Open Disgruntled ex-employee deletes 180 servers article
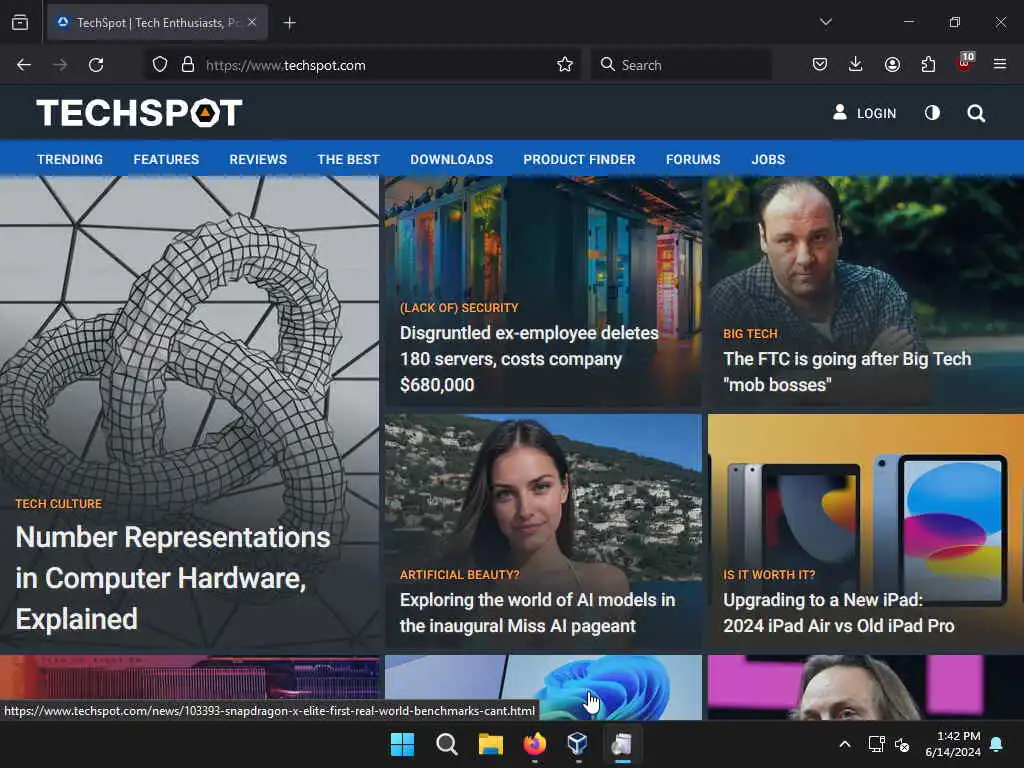Screen dimensions: 1024x768 pyautogui.click(x=529, y=359)
